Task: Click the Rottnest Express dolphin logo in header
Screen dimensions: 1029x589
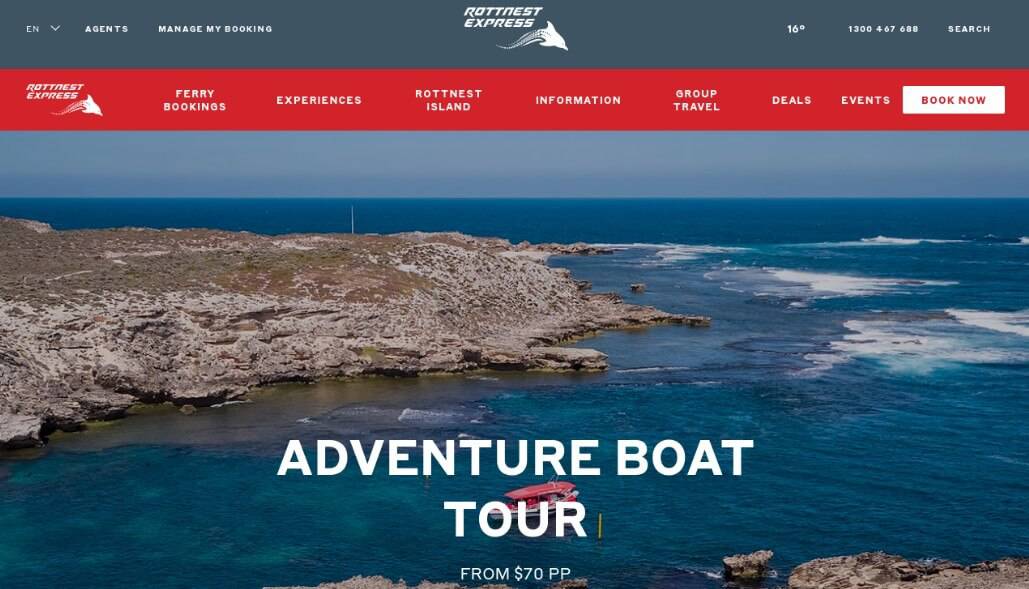Action: [516, 28]
